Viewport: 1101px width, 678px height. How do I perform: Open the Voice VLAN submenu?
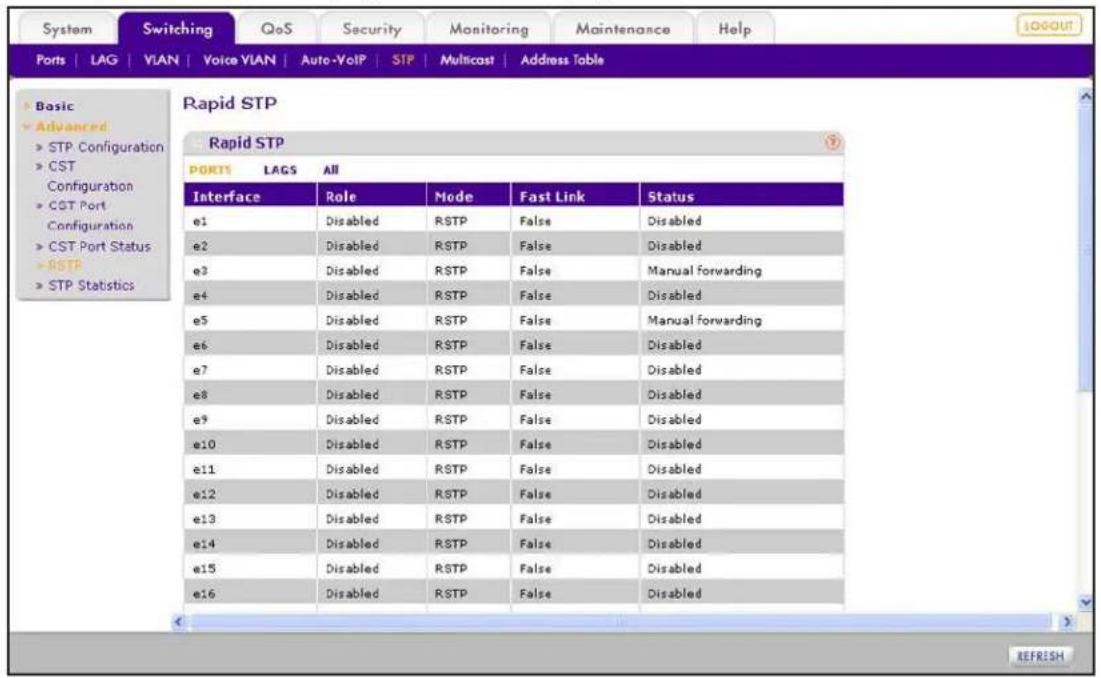pos(239,60)
